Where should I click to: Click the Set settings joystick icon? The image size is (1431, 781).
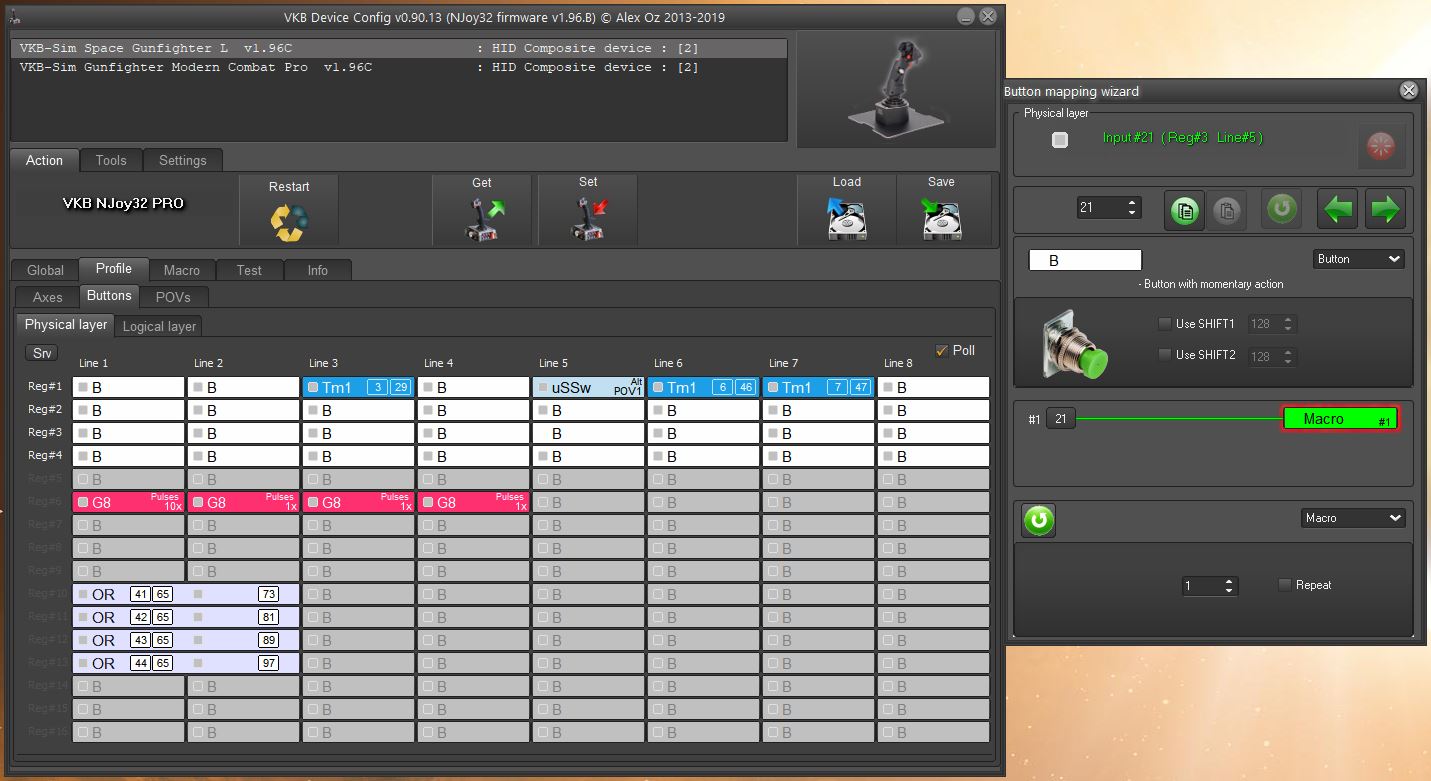coord(588,219)
